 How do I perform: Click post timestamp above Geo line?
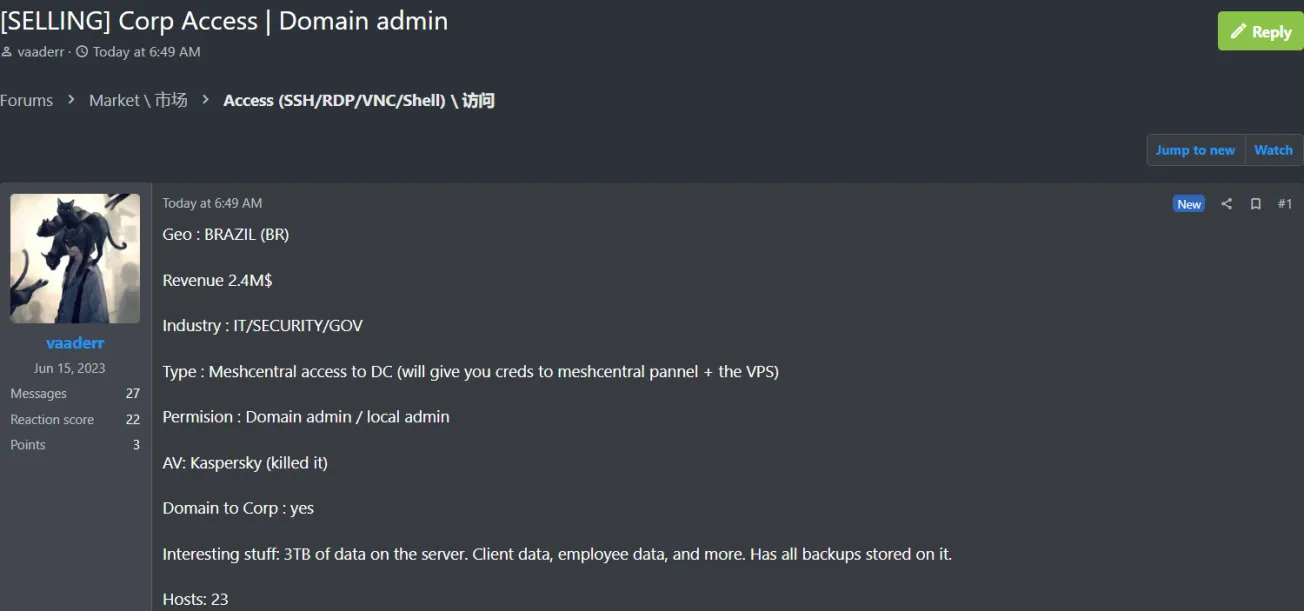(x=212, y=203)
